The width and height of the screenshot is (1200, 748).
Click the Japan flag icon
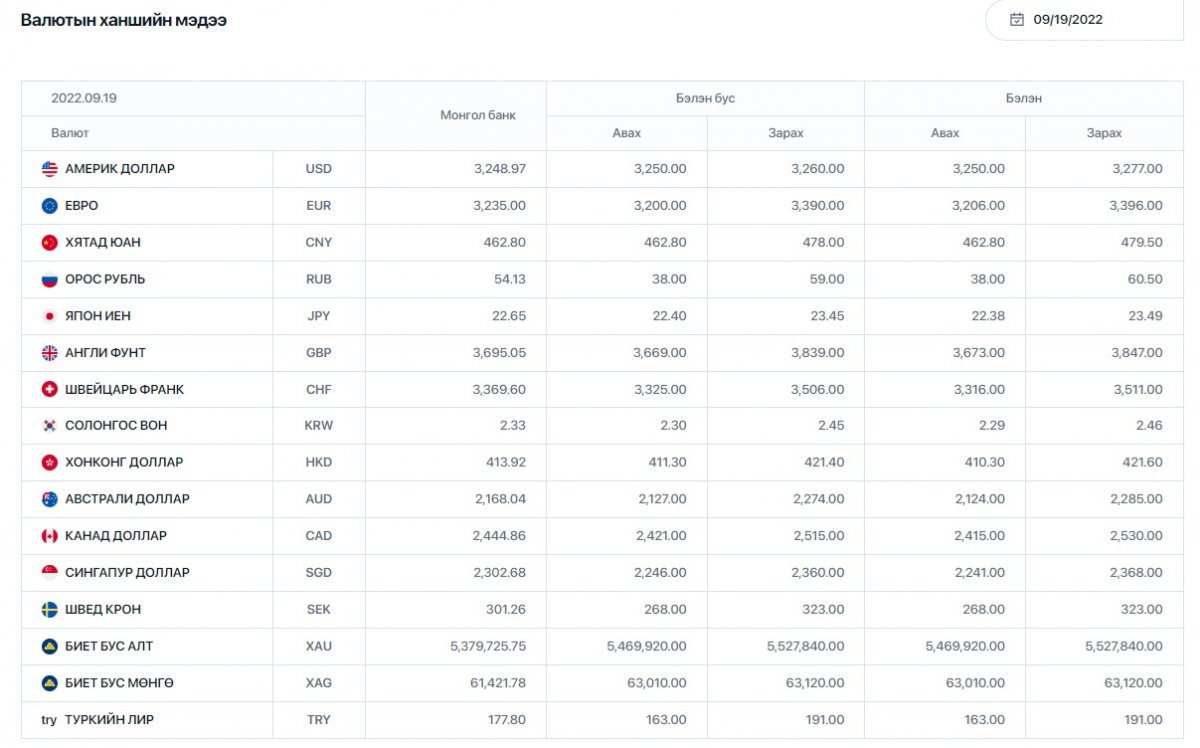point(49,316)
